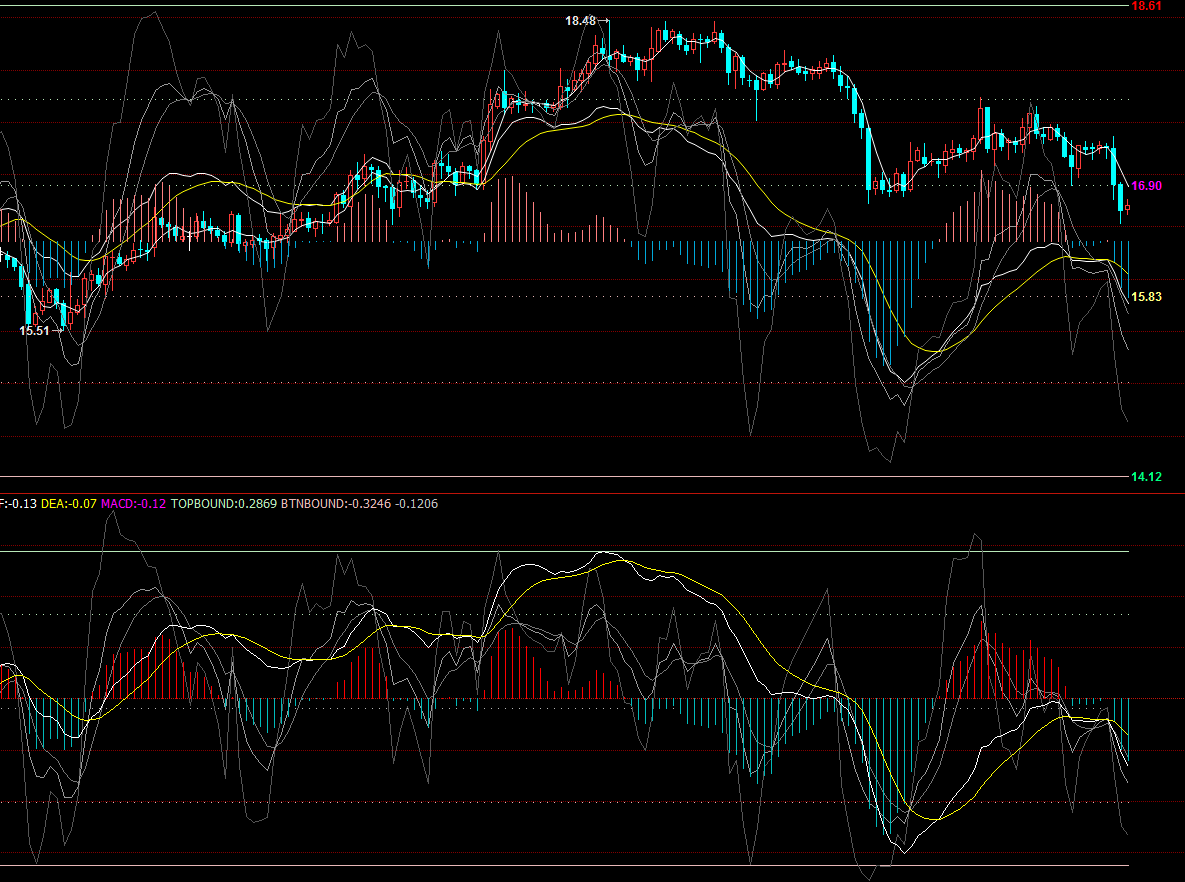Click the candlestick marked by the 15.51 low

pos(64,315)
